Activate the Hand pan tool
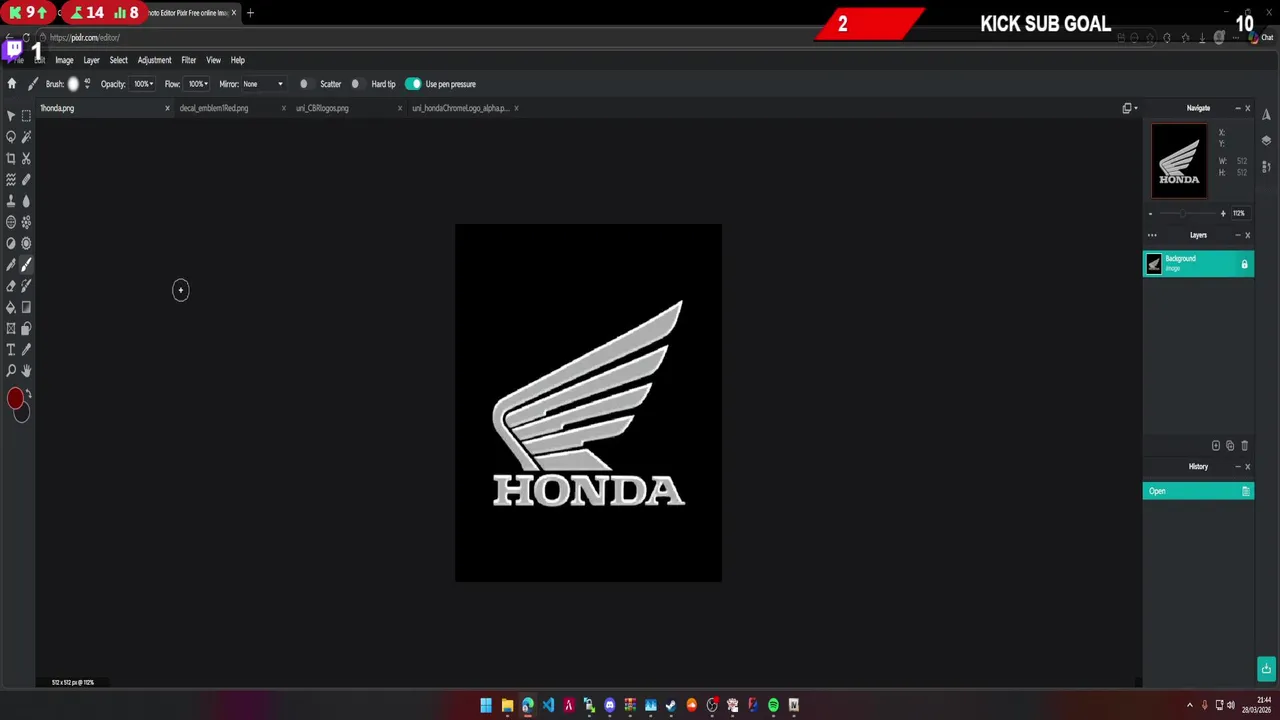The width and height of the screenshot is (1280, 720). pyautogui.click(x=26, y=371)
